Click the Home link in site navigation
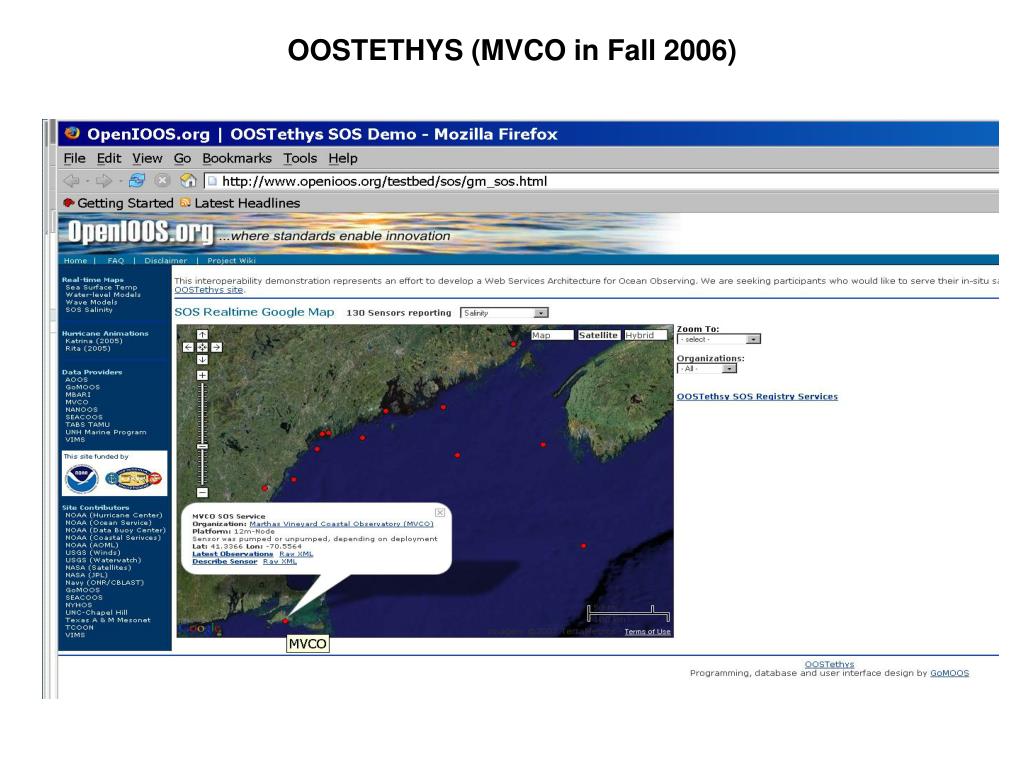Screen dimensions: 1024x768 [x=75, y=261]
